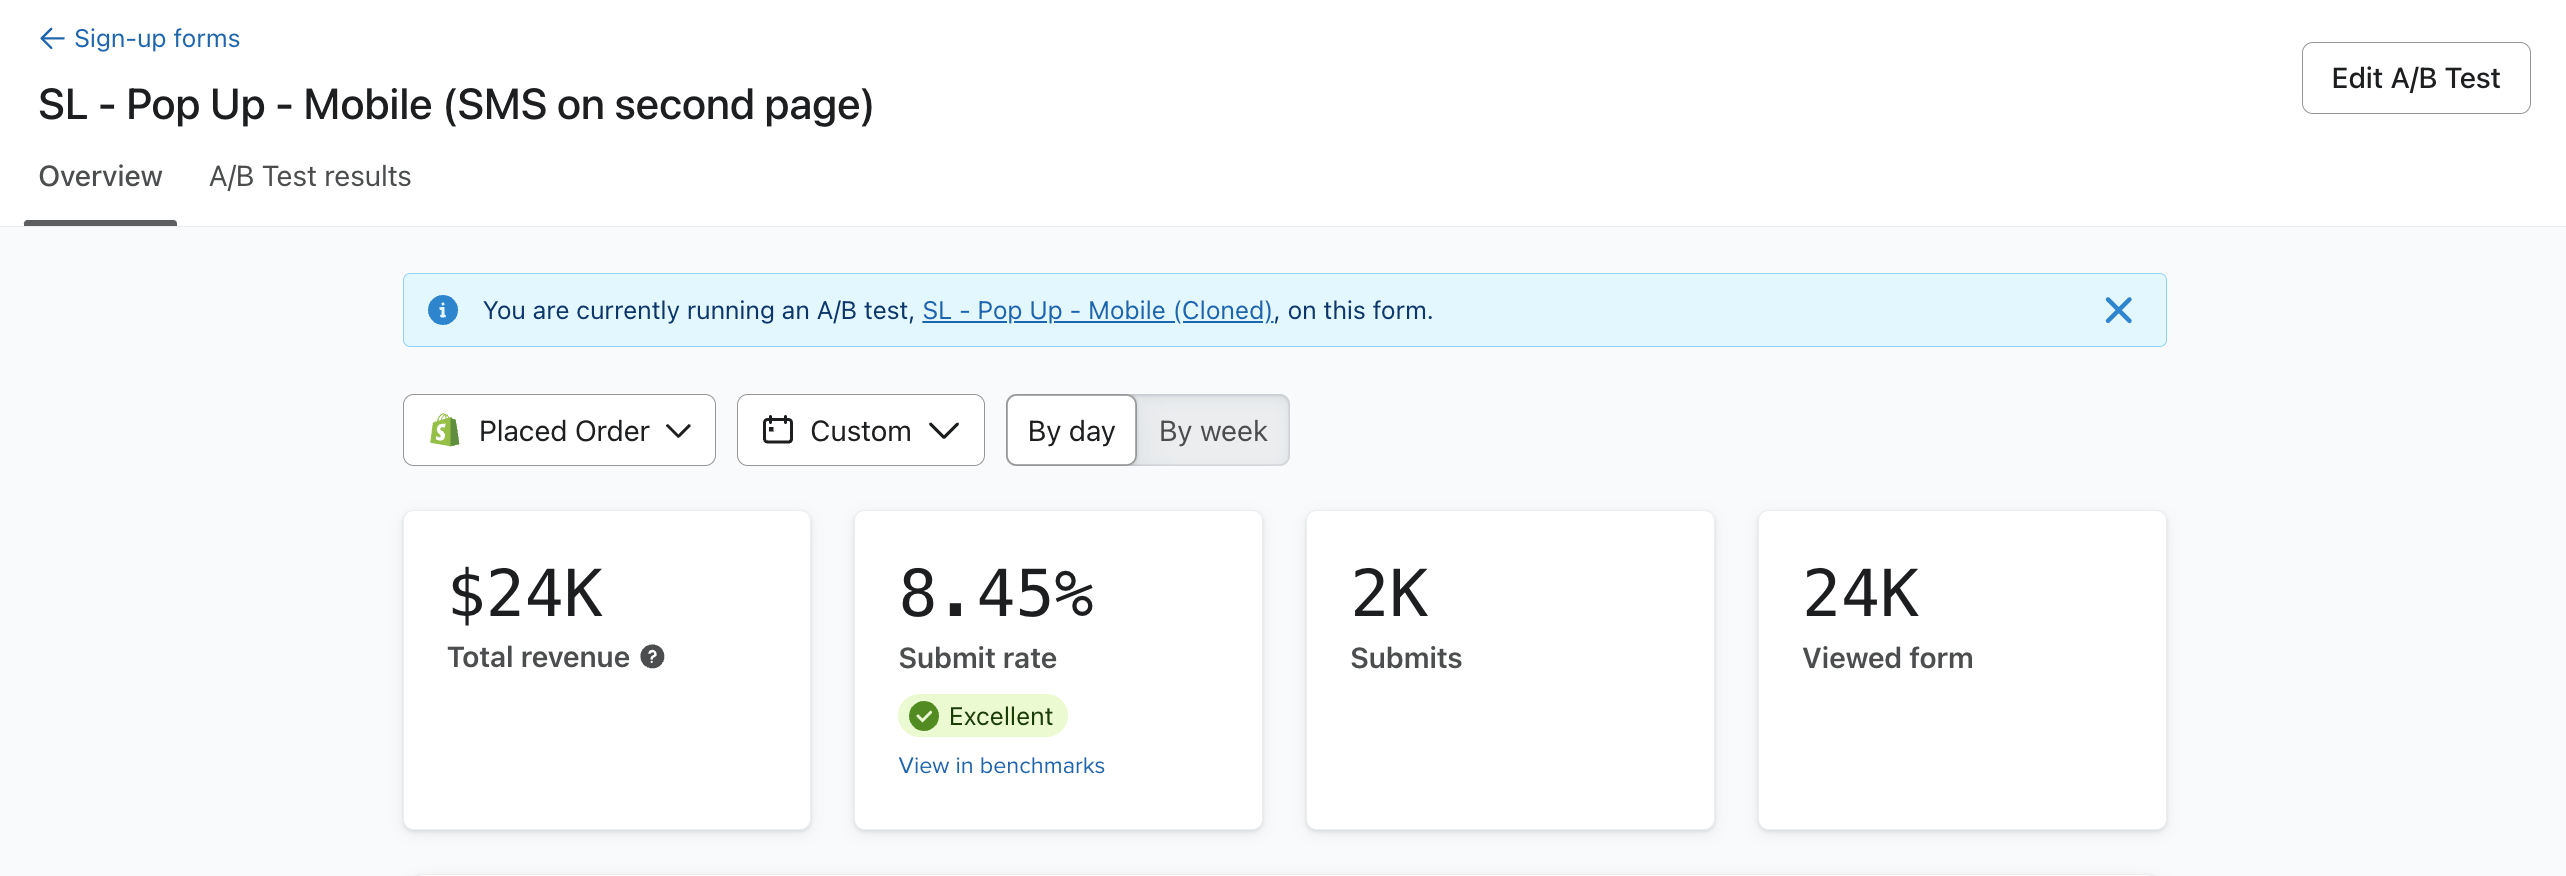Dismiss the A/B test notification banner

point(2118,310)
